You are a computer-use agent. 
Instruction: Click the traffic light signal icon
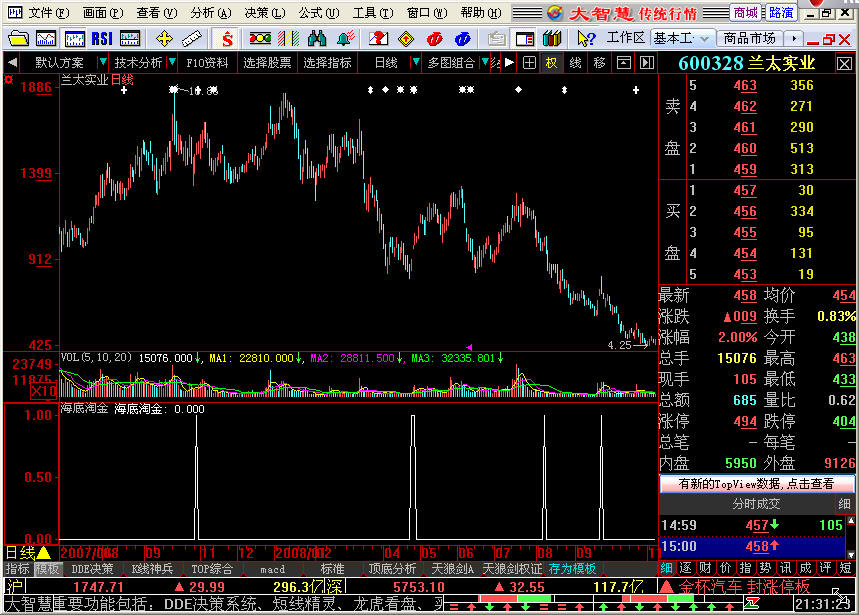pyautogui.click(x=260, y=38)
